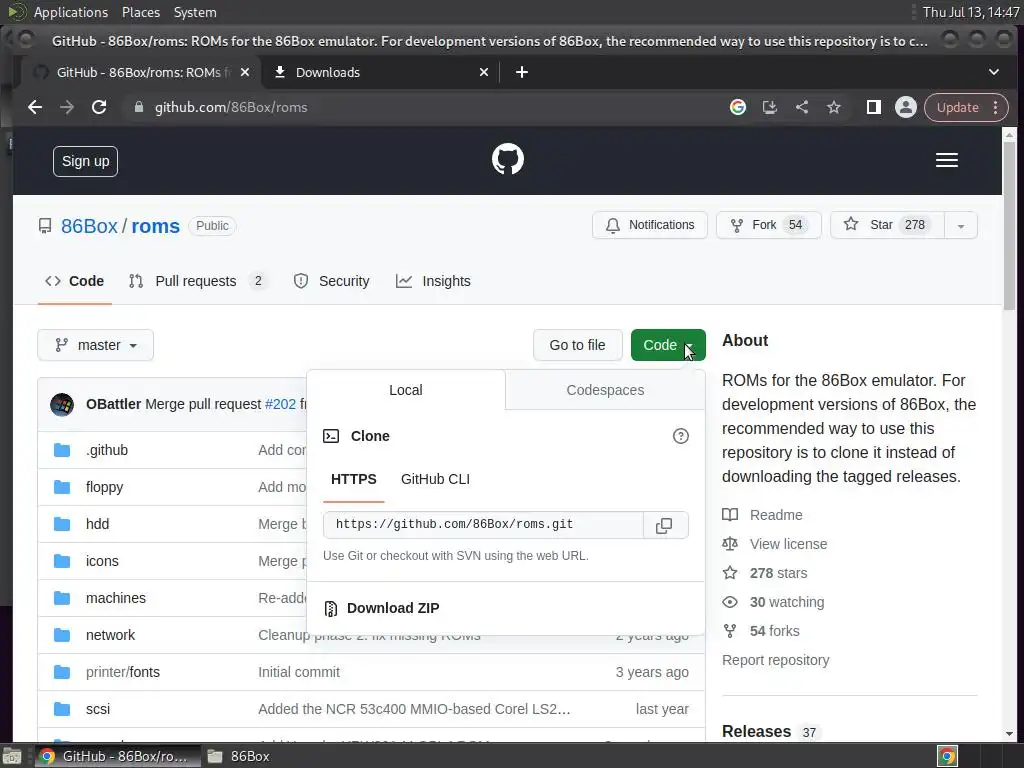Screen dimensions: 1024x768
Task: Open the browser side panel icon
Action: tap(873, 107)
